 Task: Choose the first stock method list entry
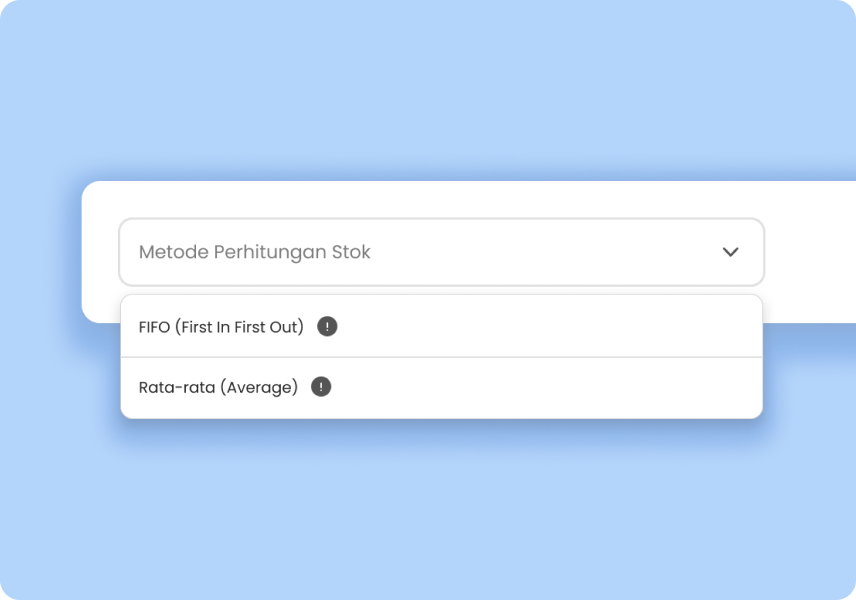tap(441, 326)
